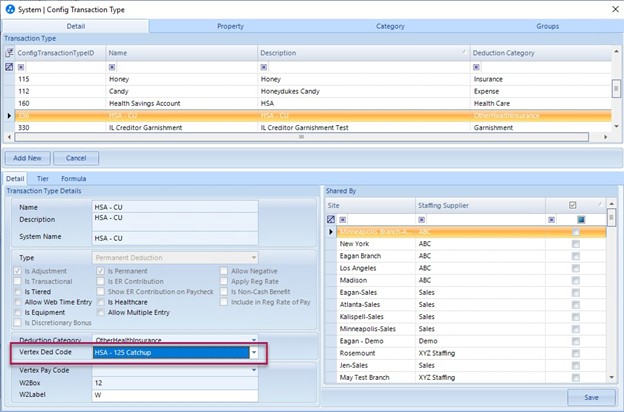Sort by the Description column header

click(x=364, y=53)
